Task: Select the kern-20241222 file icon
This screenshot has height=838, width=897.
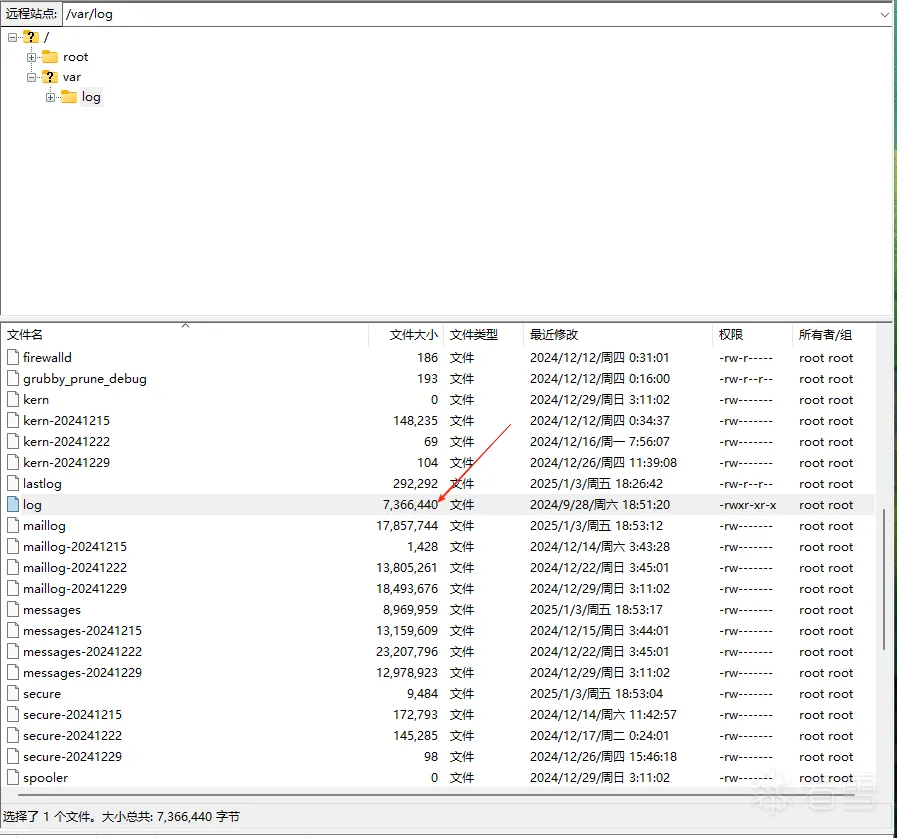Action: (13, 442)
